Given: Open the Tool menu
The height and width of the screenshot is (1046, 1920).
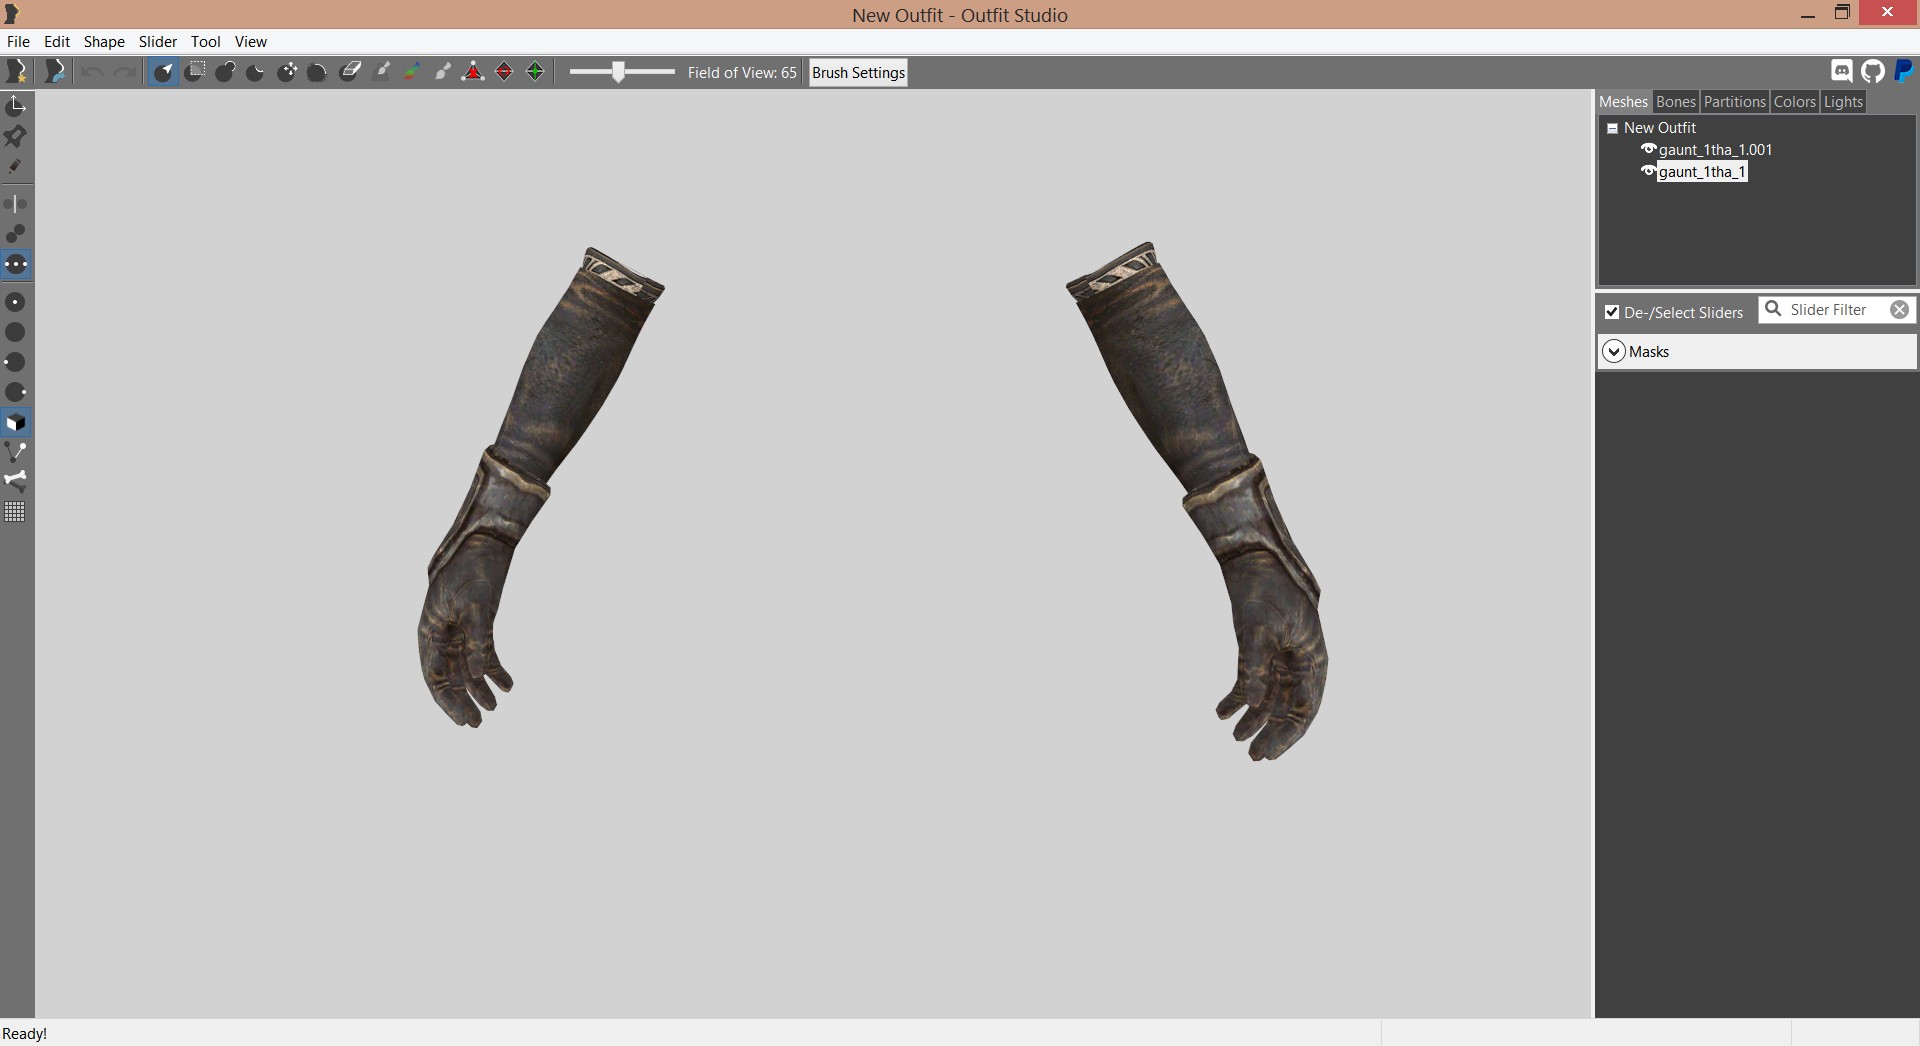Looking at the screenshot, I should pos(206,41).
